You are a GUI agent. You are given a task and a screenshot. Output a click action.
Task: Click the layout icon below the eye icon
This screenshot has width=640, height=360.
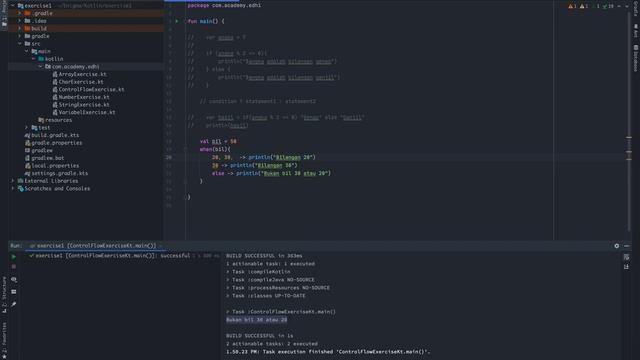tap(13, 292)
